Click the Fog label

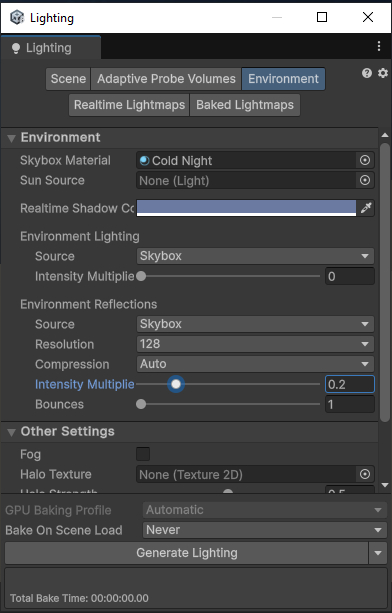(30, 455)
